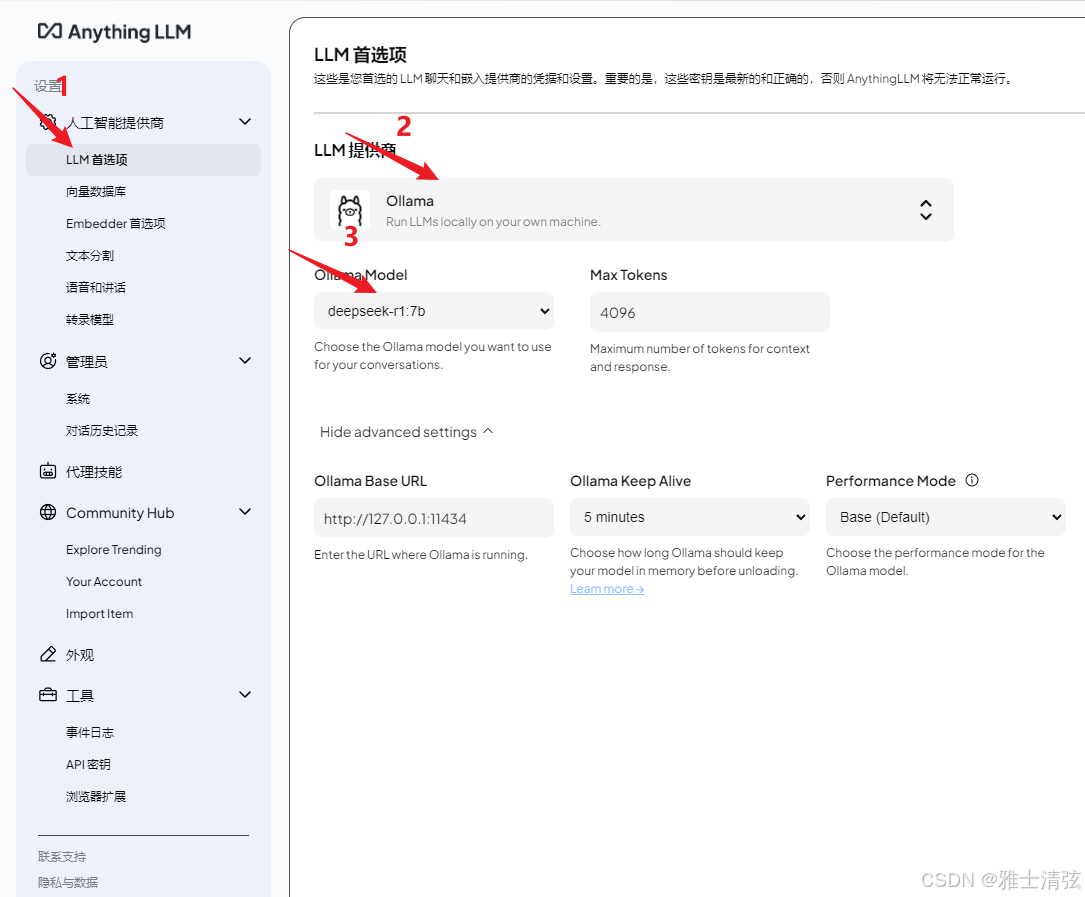Click the Max Tokens input field
Screen dimensions: 1085x897
pyautogui.click(x=709, y=312)
